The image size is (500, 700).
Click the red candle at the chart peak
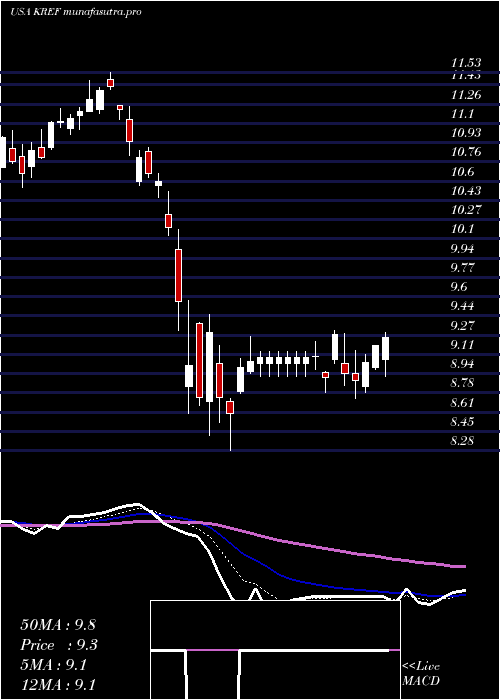point(111,83)
